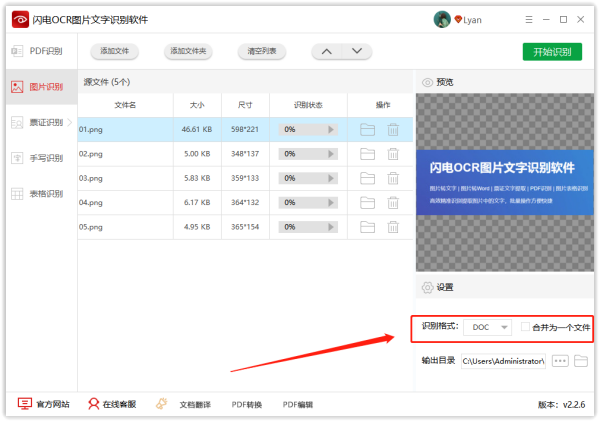Image resolution: width=600 pixels, height=422 pixels.
Task: Click the 输出目录 path input field
Action: click(x=504, y=360)
